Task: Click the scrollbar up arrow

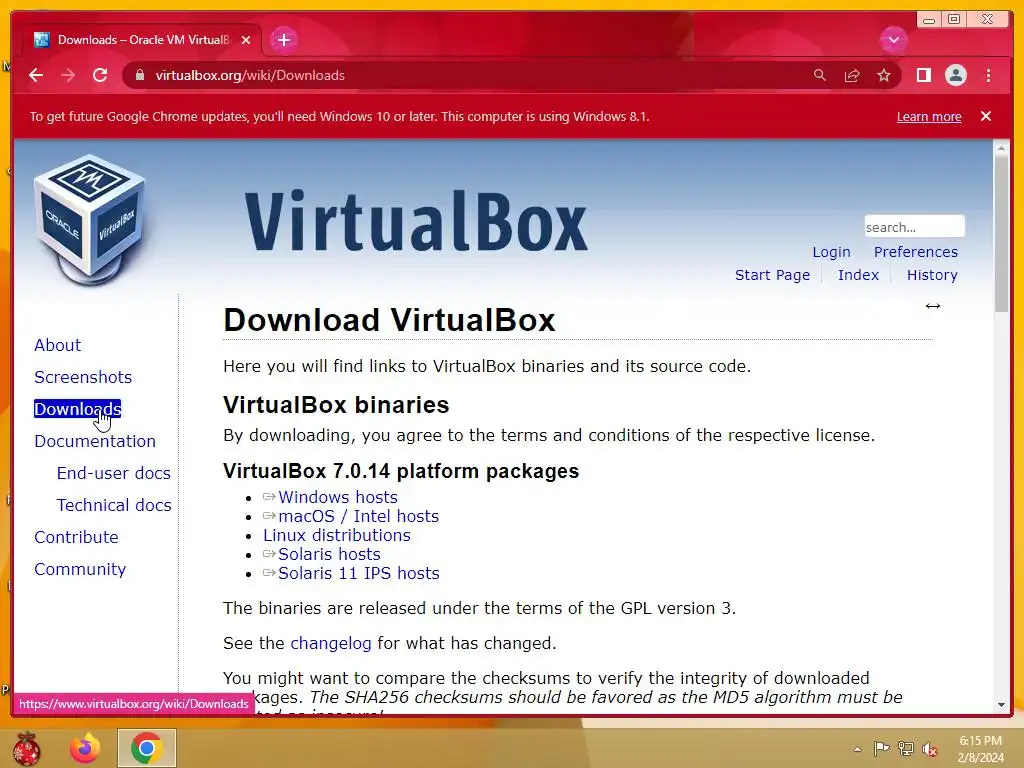Action: click(x=1001, y=148)
